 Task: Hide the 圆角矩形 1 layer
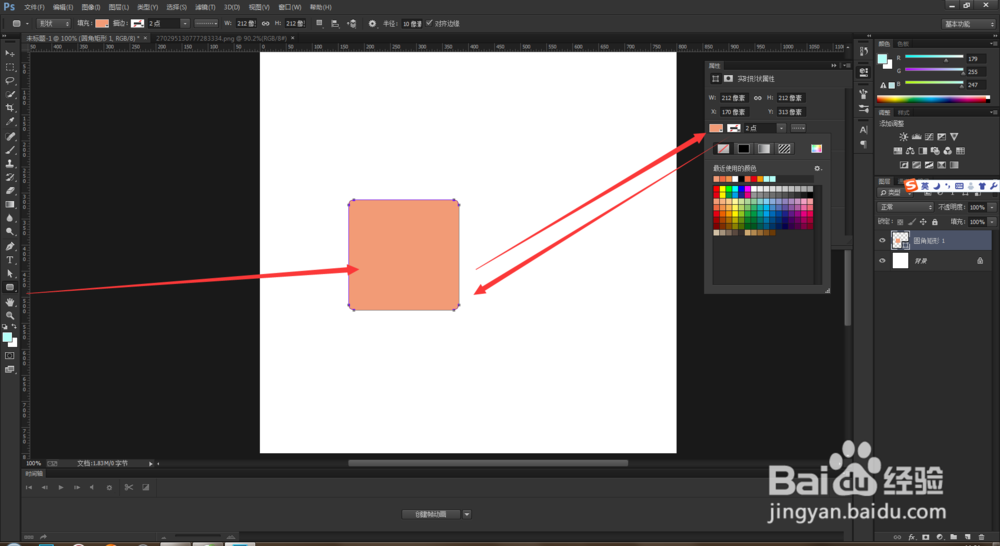click(882, 240)
